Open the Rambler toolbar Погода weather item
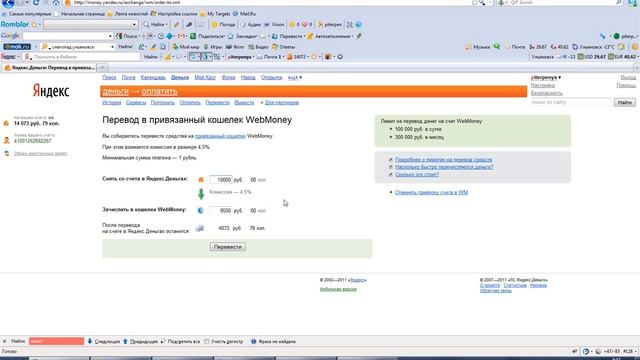This screenshot has width=640, height=360. click(x=223, y=24)
